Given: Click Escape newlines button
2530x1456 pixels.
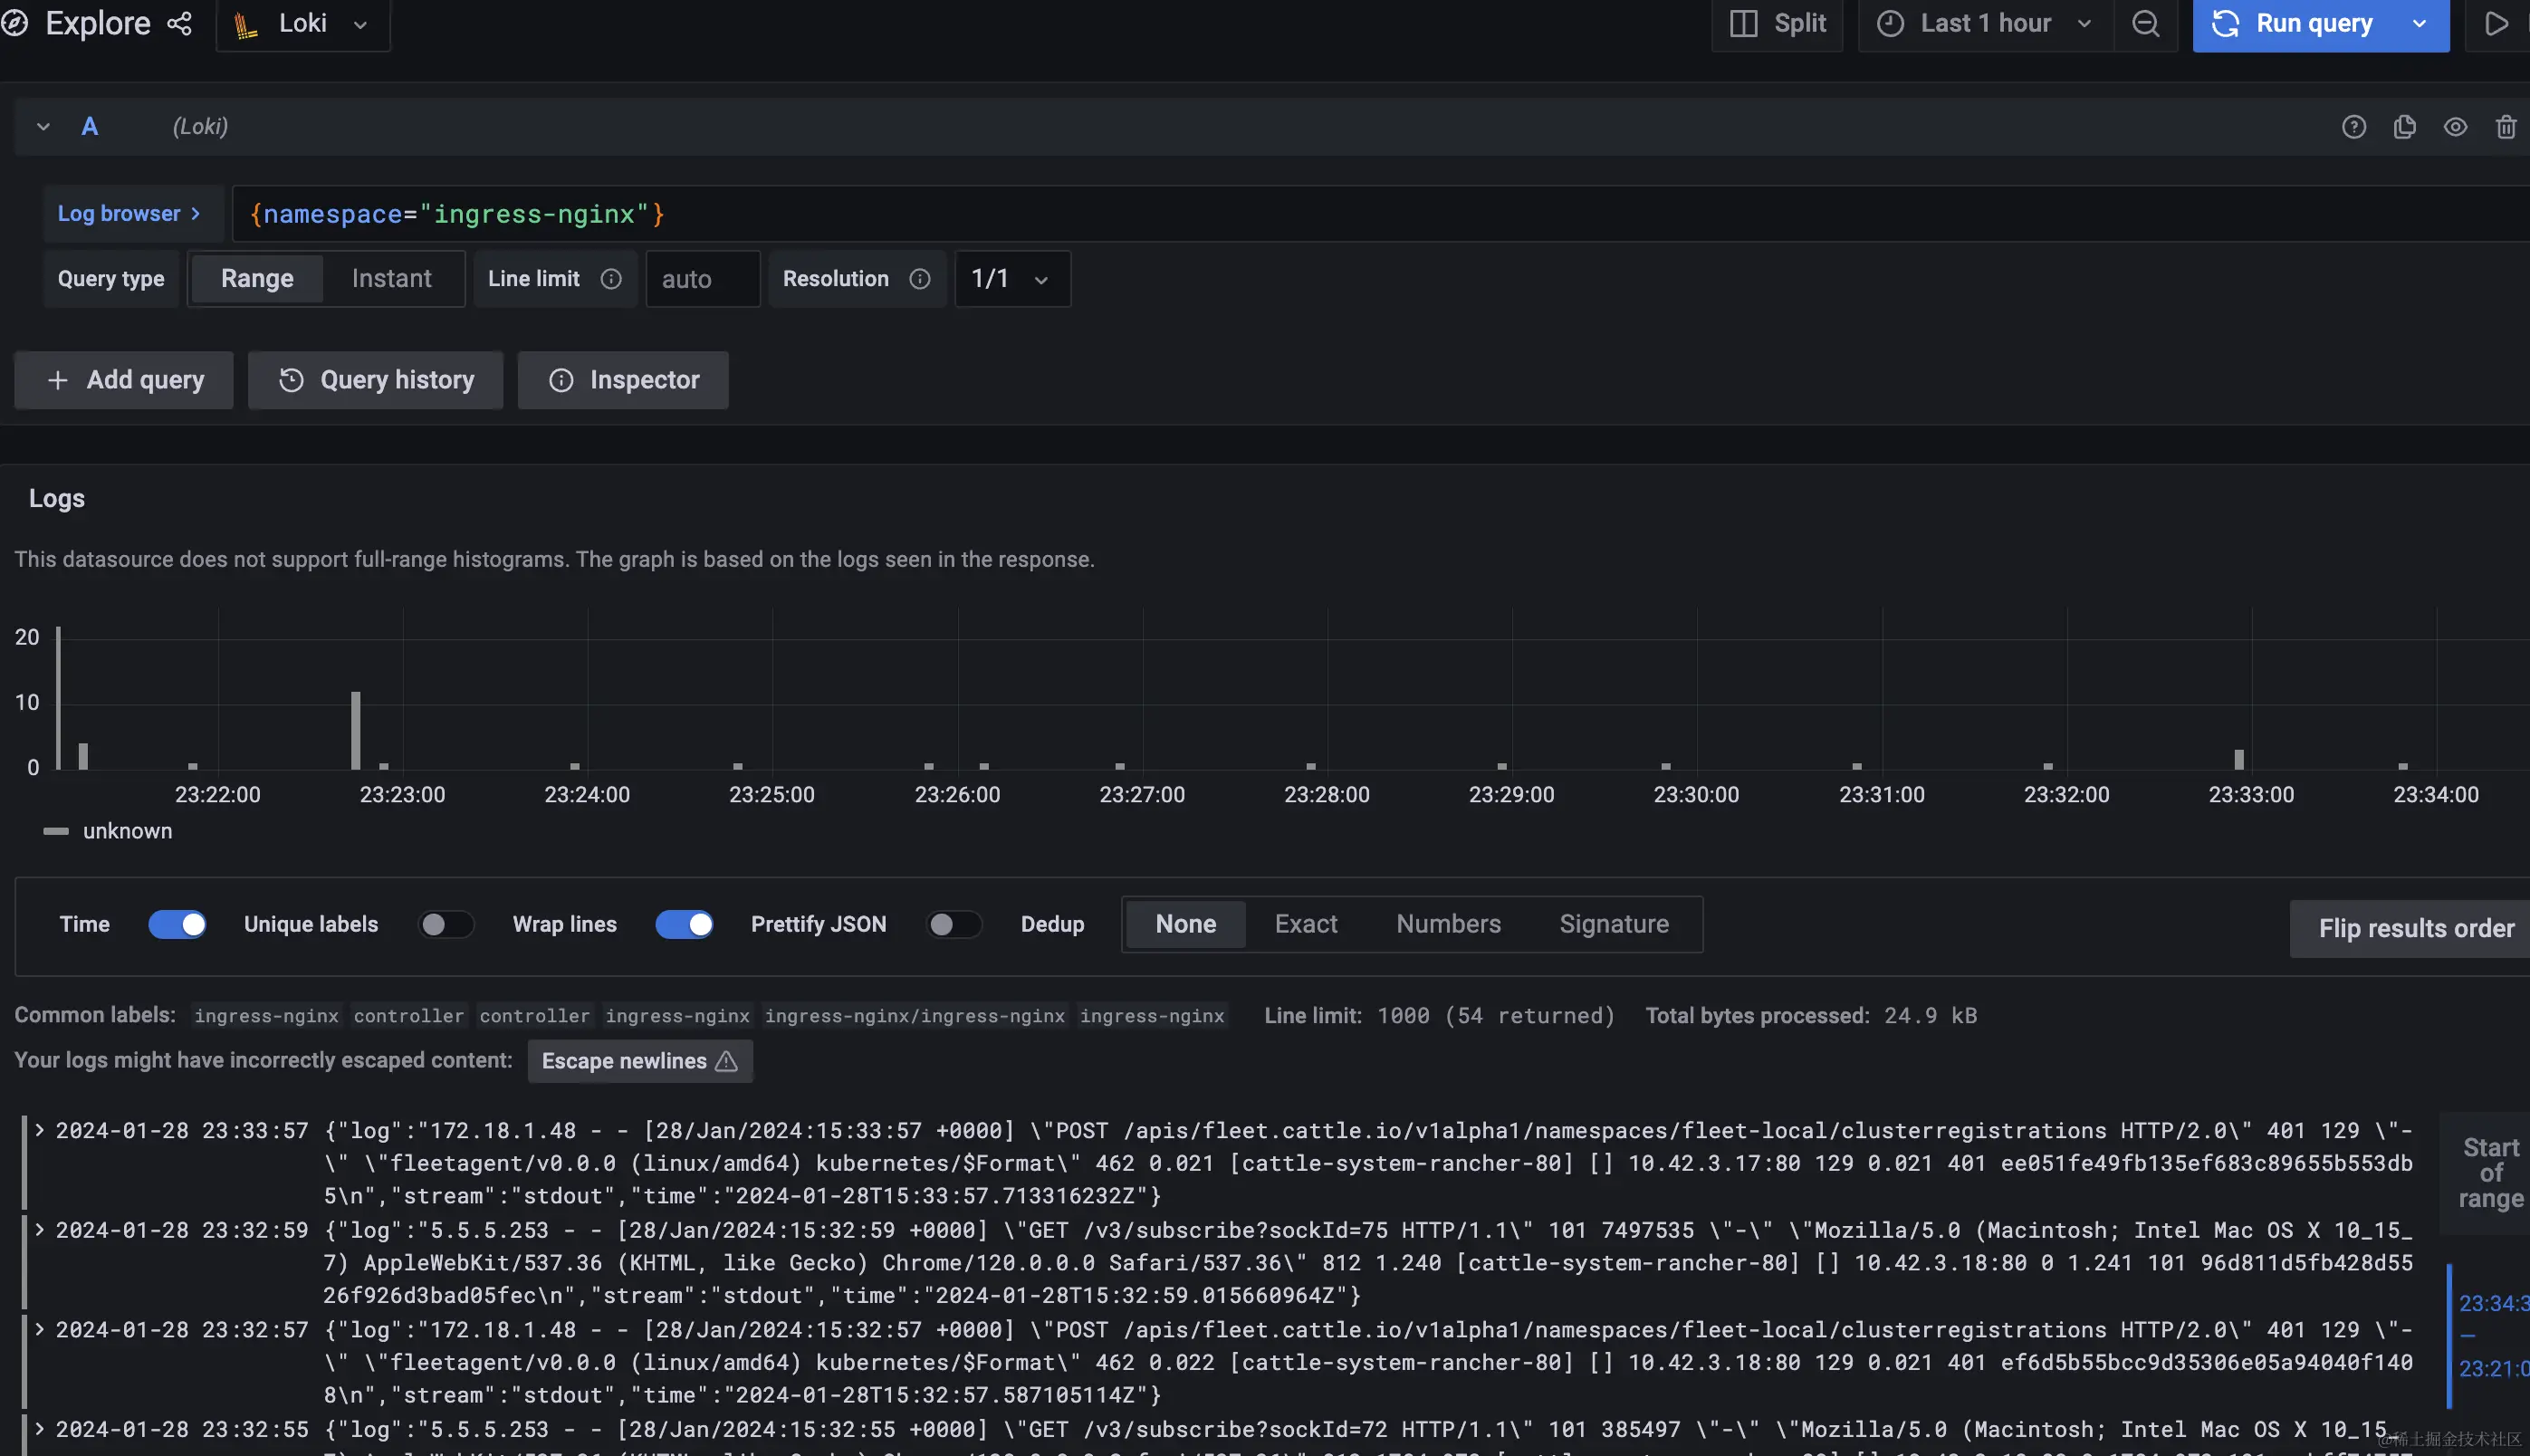Looking at the screenshot, I should pos(640,1061).
